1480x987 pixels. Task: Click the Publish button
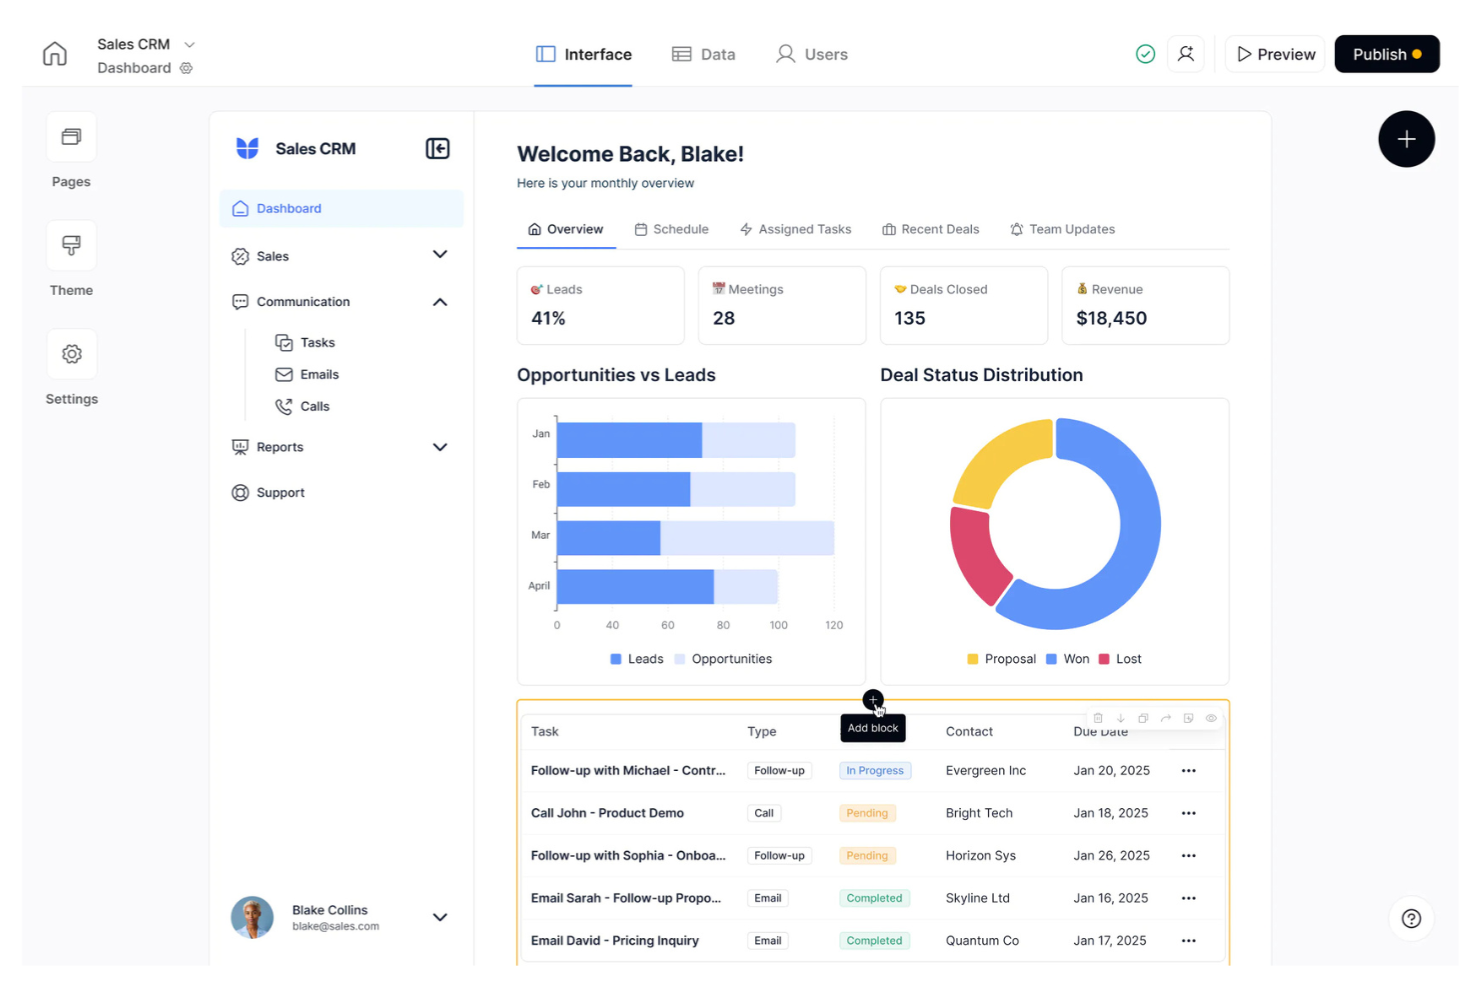[1387, 54]
